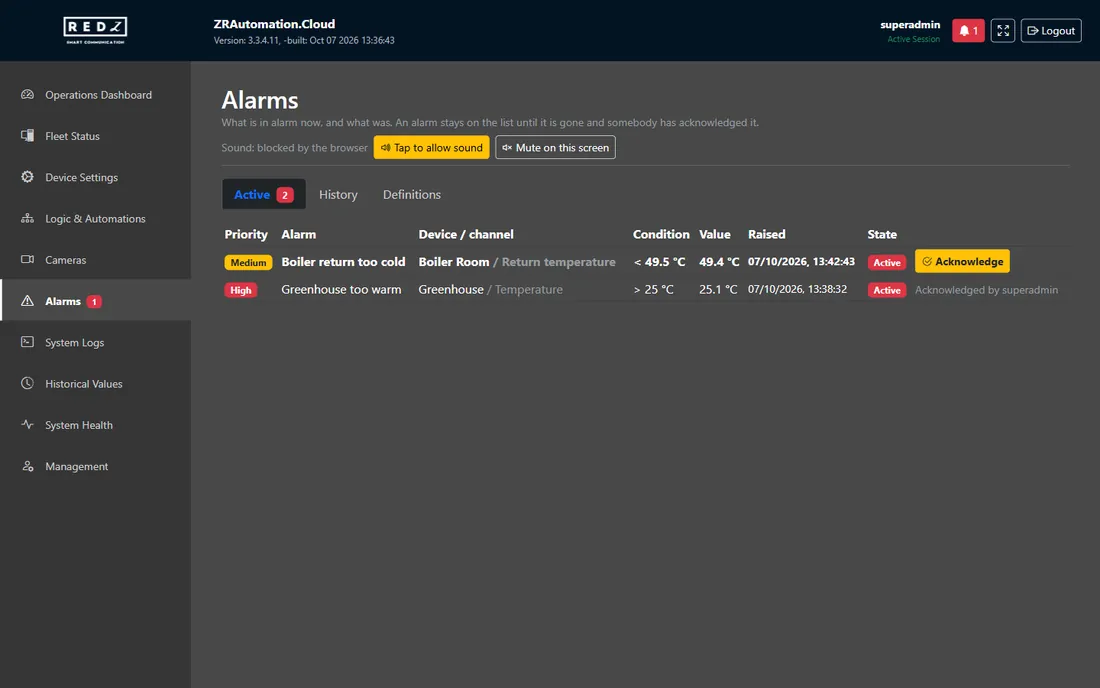Go to Operations Dashboard
This screenshot has height=688, width=1100.
pyautogui.click(x=98, y=95)
